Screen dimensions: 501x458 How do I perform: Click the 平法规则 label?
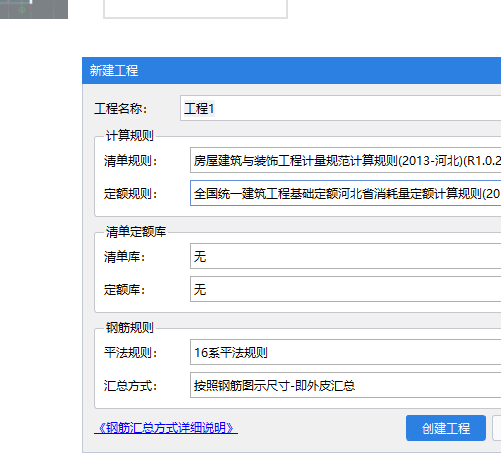(130, 353)
